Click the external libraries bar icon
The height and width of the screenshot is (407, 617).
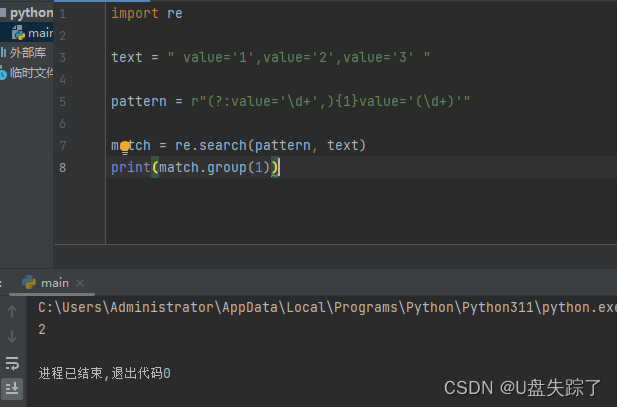coord(3,52)
